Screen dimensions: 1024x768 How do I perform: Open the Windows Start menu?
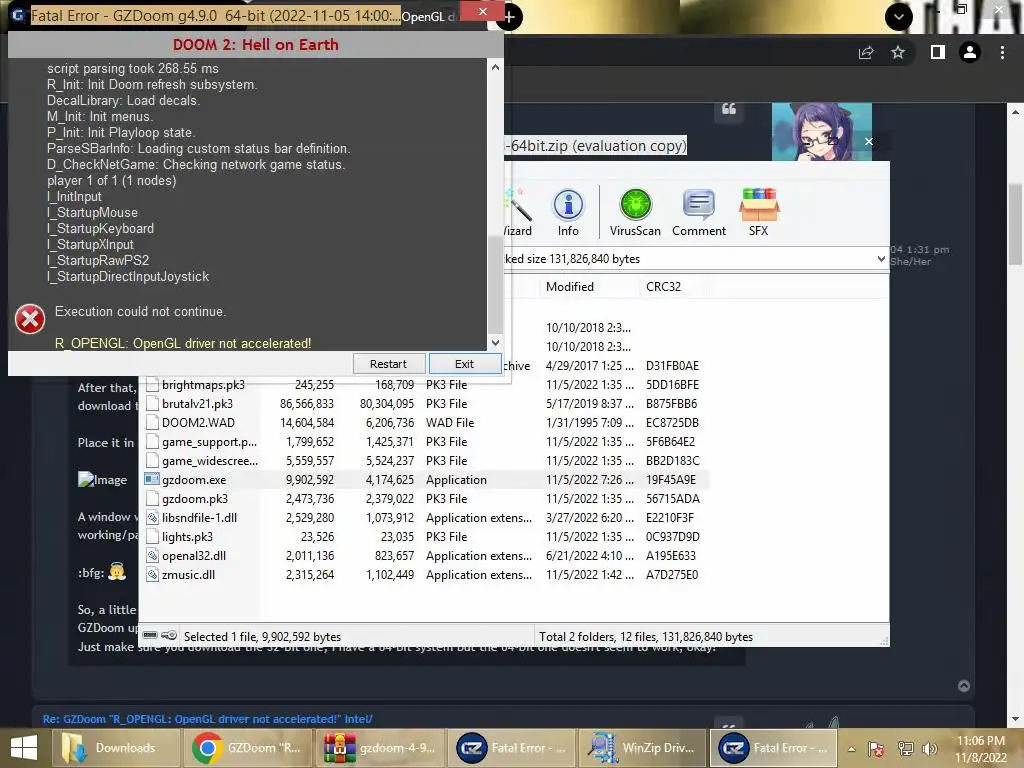[24, 748]
